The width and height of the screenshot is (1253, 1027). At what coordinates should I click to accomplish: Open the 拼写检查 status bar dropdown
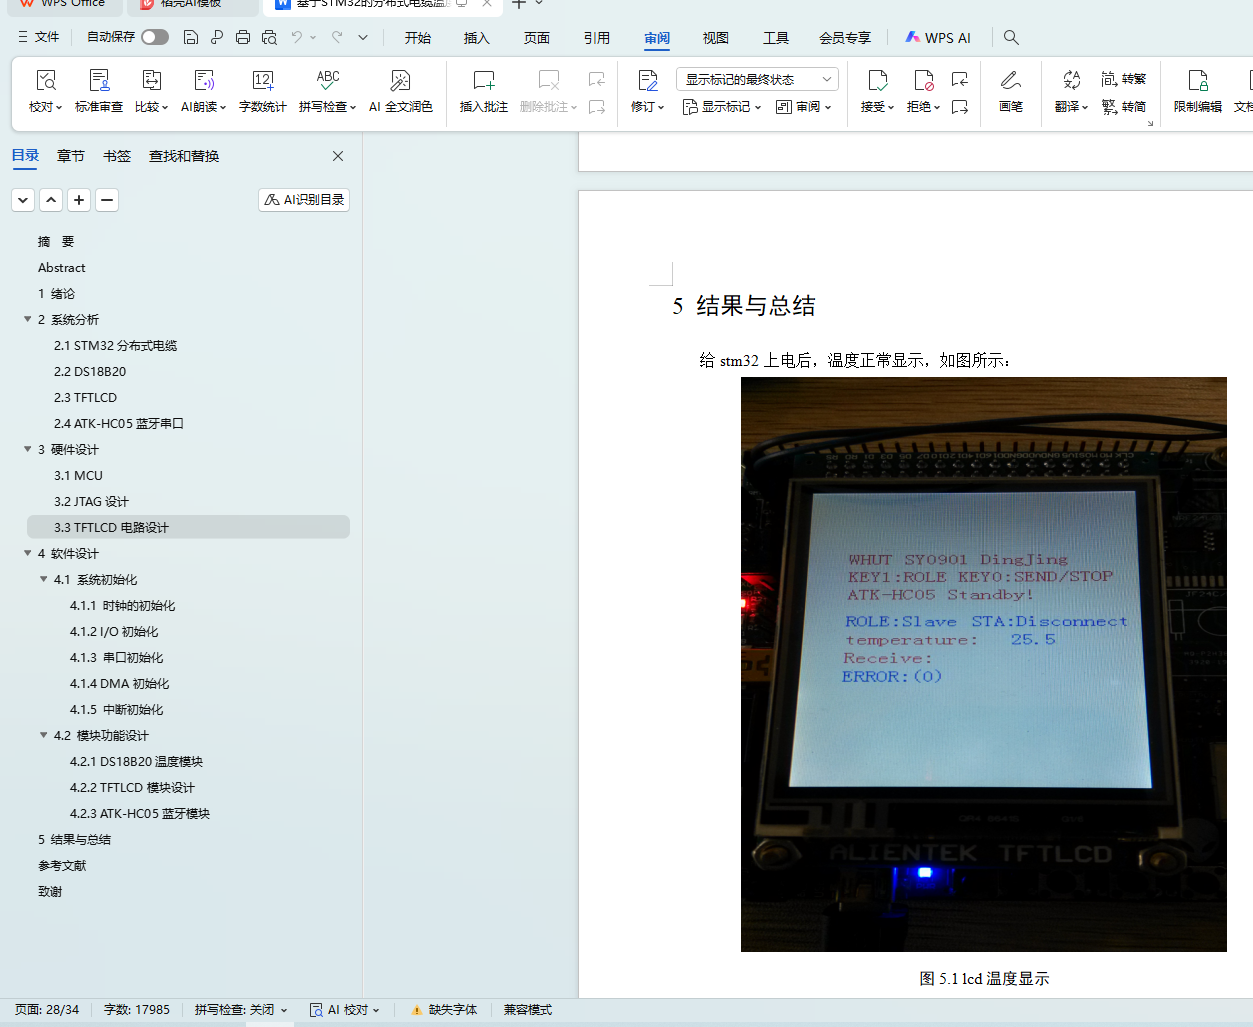pyautogui.click(x=241, y=1010)
